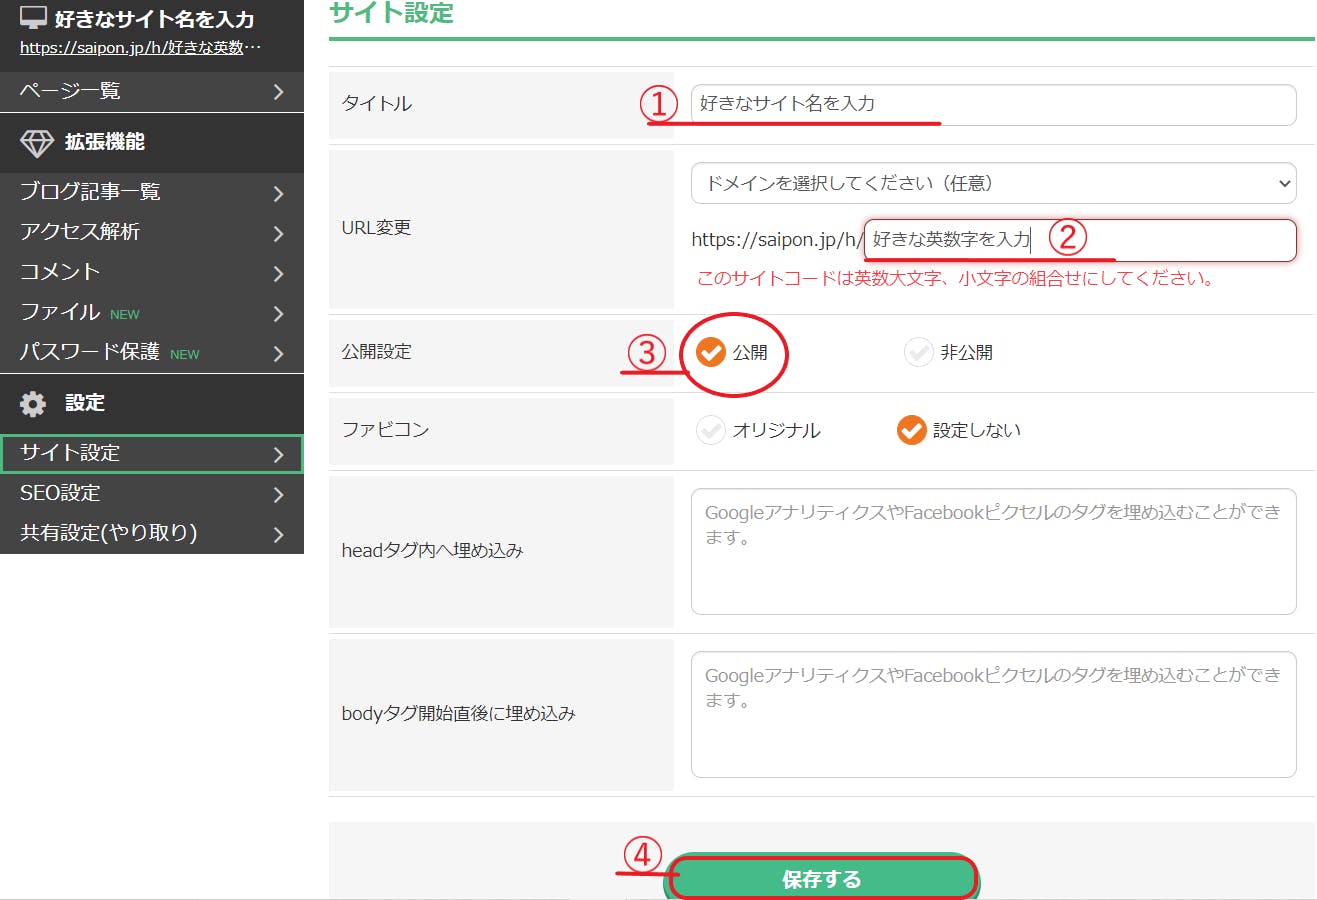This screenshot has width=1317, height=900.
Task: Open the saipon.jp site URL link
Action: point(140,48)
